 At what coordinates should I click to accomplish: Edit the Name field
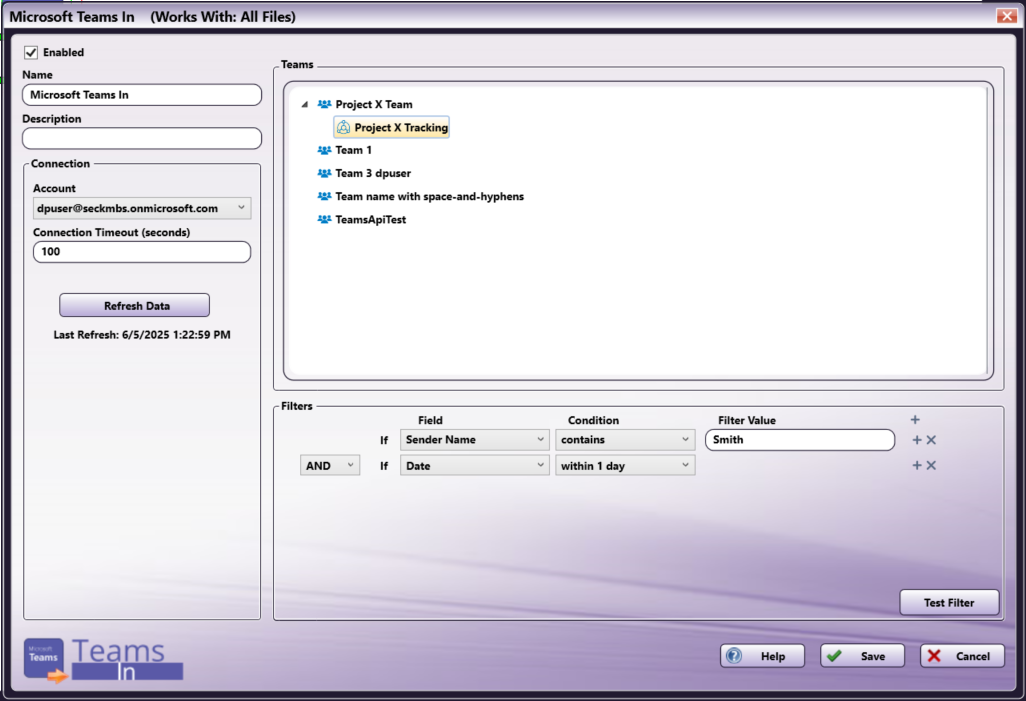point(142,95)
